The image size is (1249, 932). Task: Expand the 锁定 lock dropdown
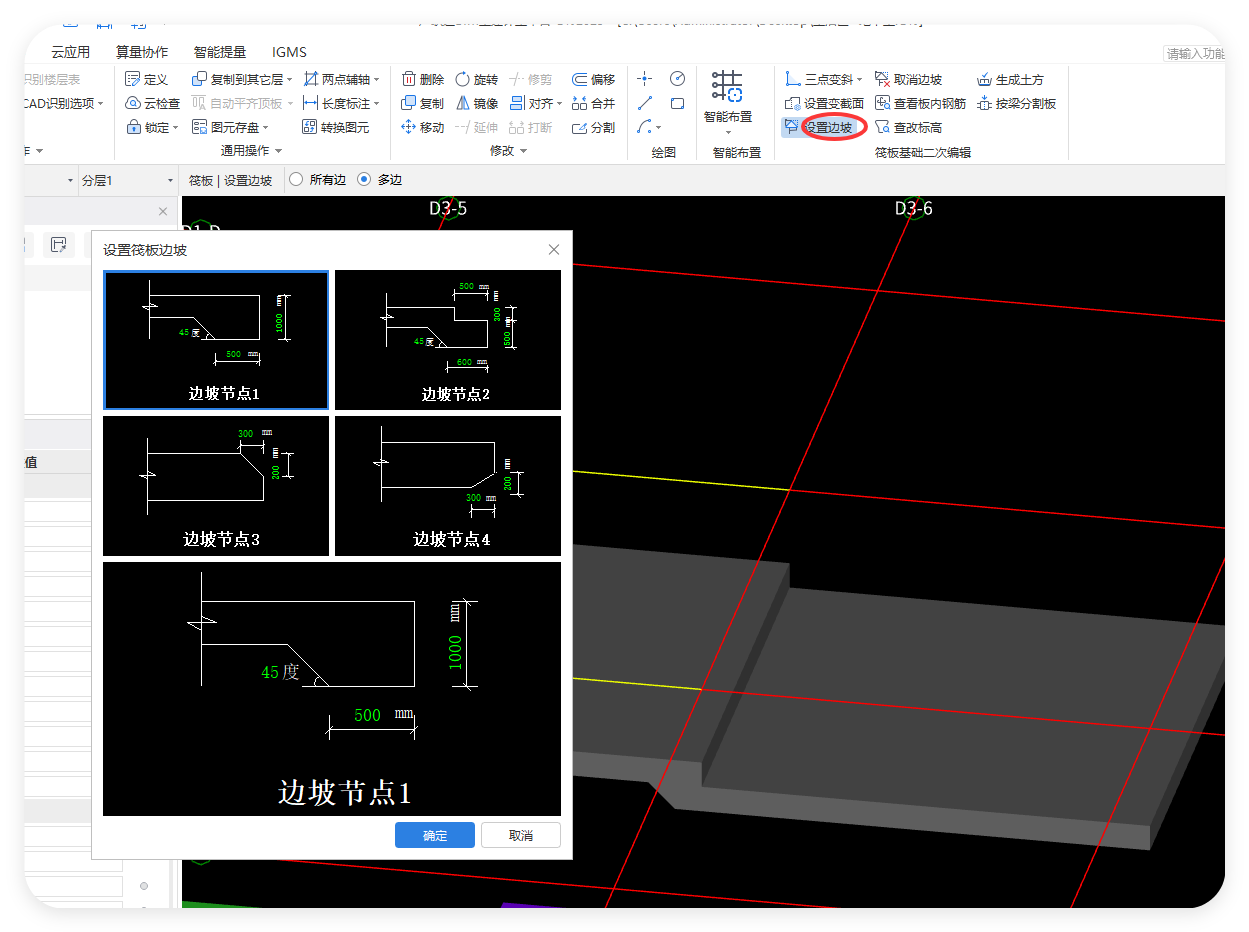(176, 128)
